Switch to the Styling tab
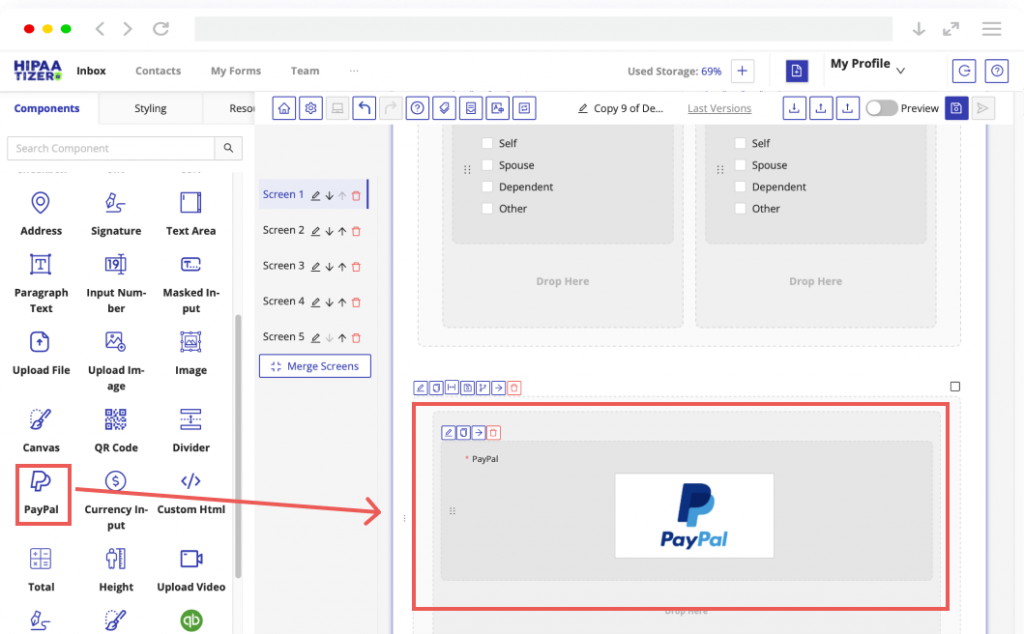Screen dimensions: 1024x634 [x=150, y=108]
